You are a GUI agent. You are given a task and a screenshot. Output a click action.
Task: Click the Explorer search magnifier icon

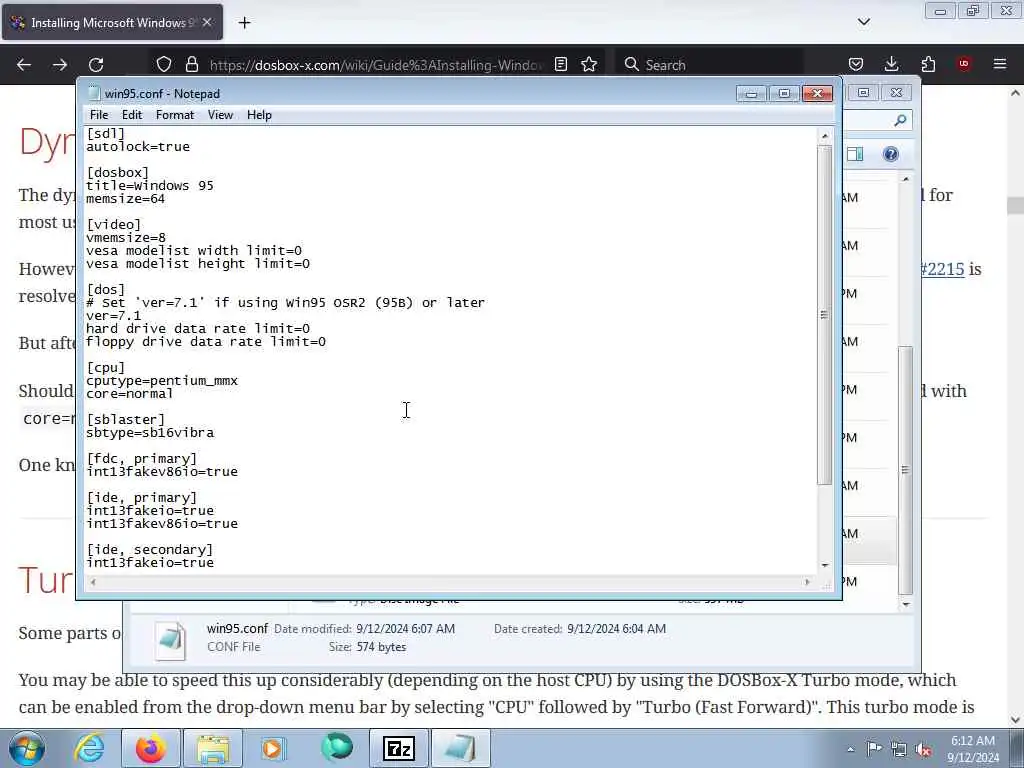coord(901,120)
